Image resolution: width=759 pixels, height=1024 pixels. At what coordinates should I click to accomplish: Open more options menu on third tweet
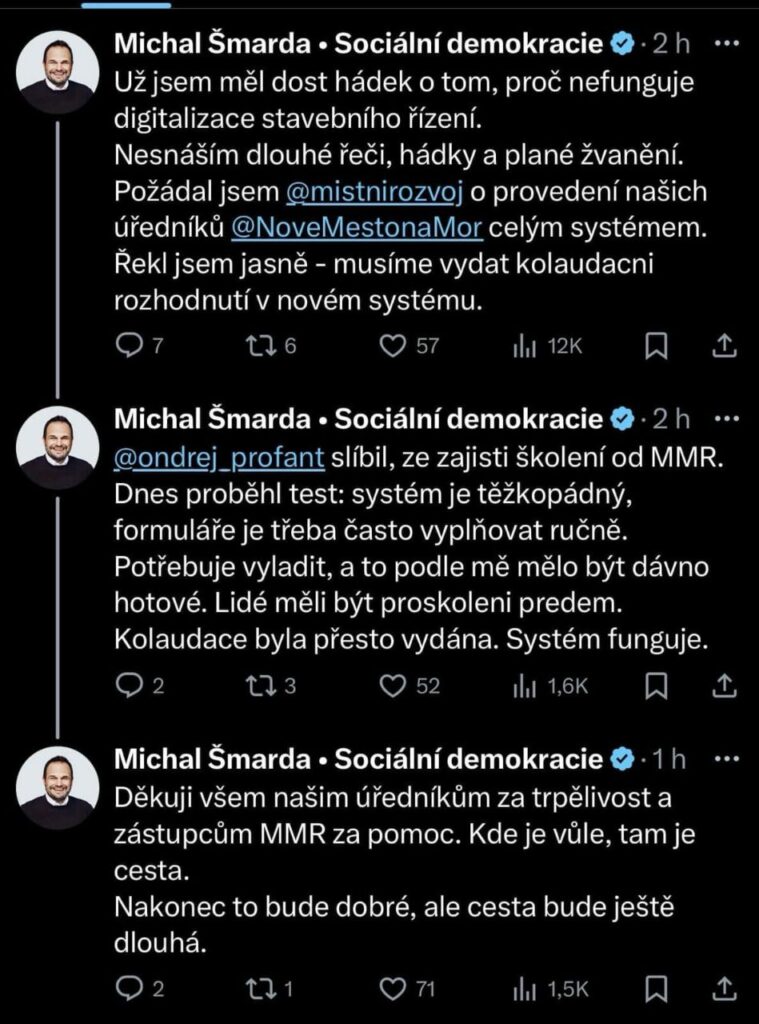click(728, 759)
